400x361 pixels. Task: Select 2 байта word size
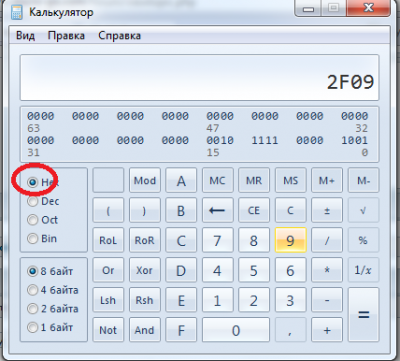click(x=33, y=309)
